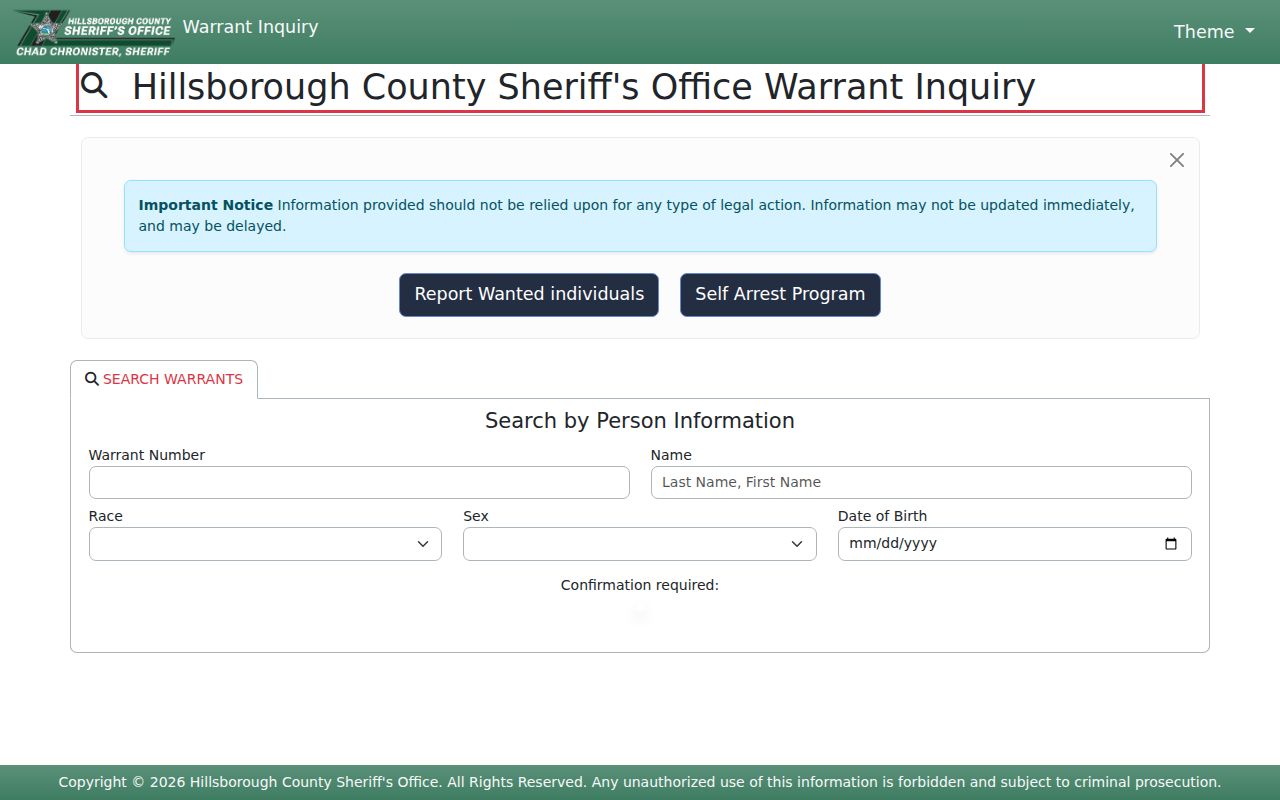This screenshot has width=1280, height=800.
Task: Click the "Search by Person Information" heading
Action: (640, 421)
